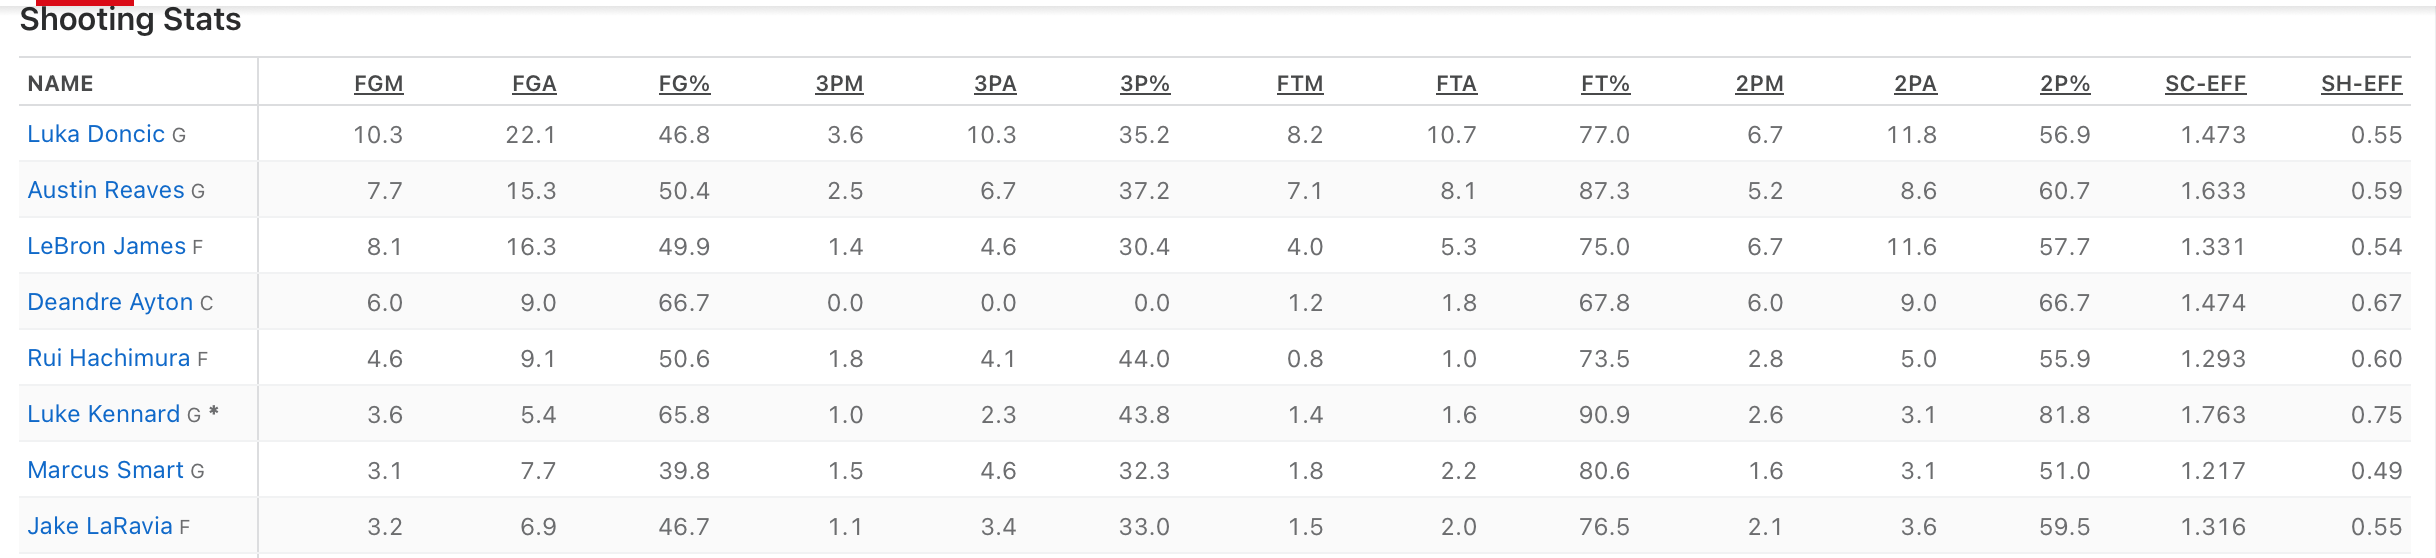
Task: Open Luke Kennard player page
Action: click(103, 414)
